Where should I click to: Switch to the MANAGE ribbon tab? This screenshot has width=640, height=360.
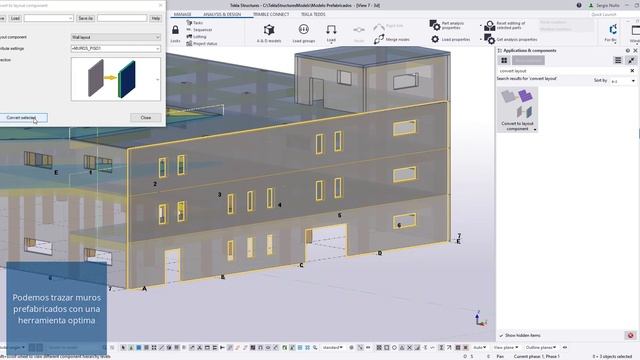182,14
